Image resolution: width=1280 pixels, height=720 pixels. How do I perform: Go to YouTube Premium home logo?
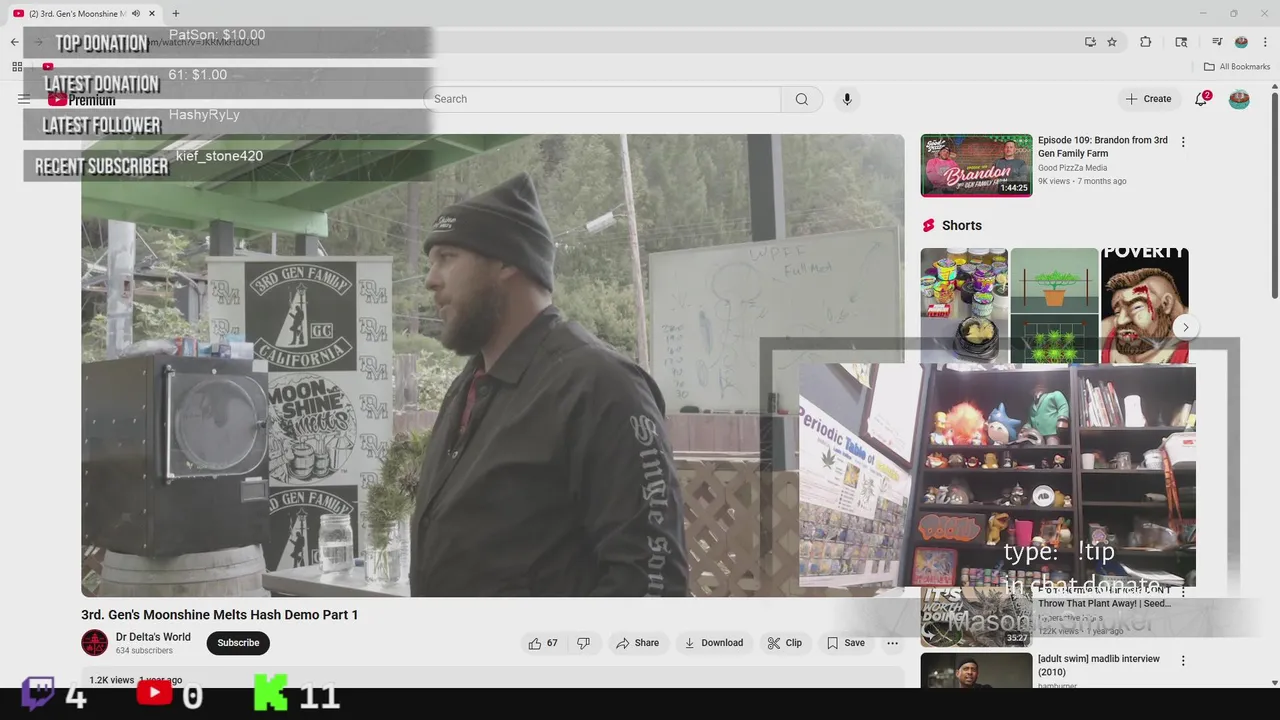click(82, 99)
